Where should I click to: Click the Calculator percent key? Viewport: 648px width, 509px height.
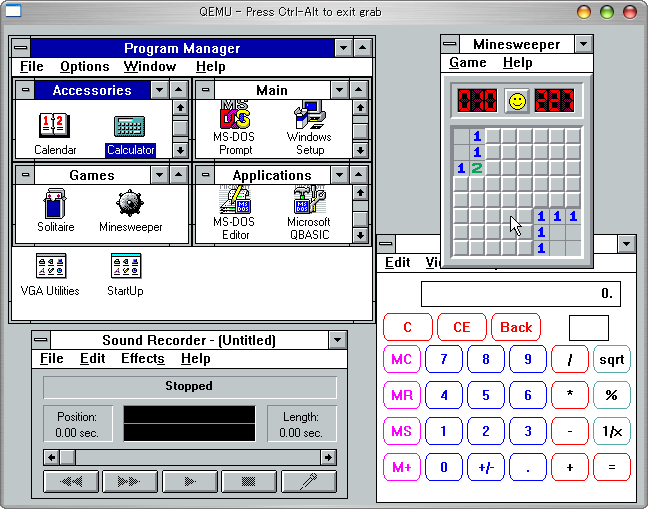(x=612, y=395)
